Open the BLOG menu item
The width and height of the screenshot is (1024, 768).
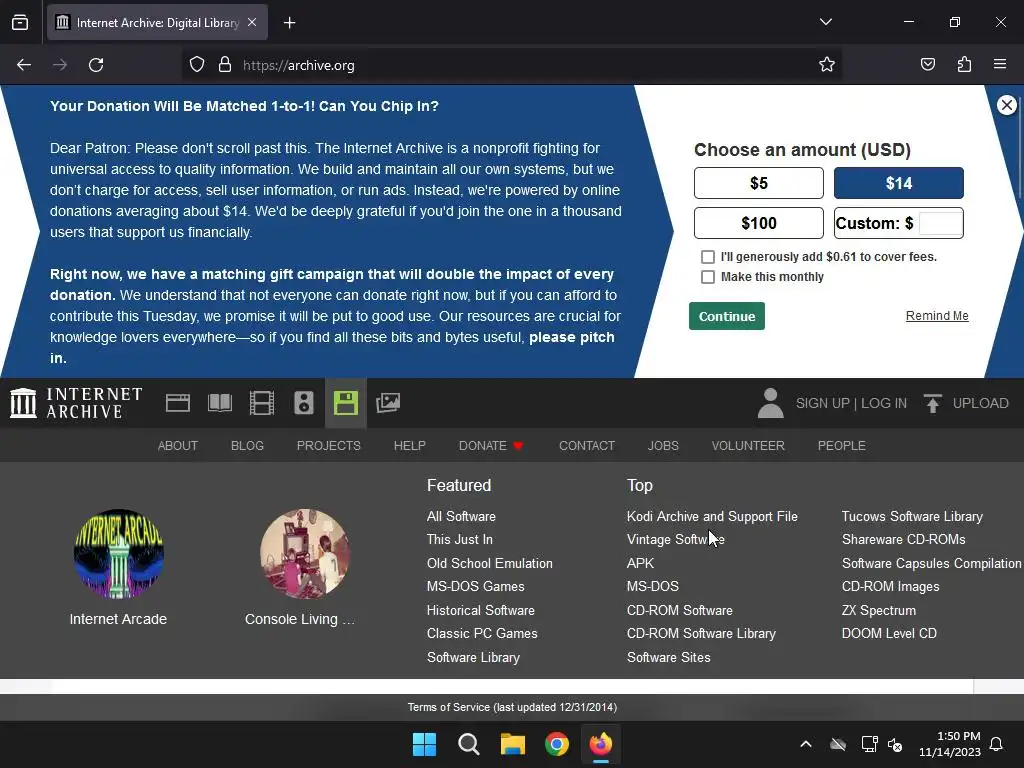tap(248, 445)
